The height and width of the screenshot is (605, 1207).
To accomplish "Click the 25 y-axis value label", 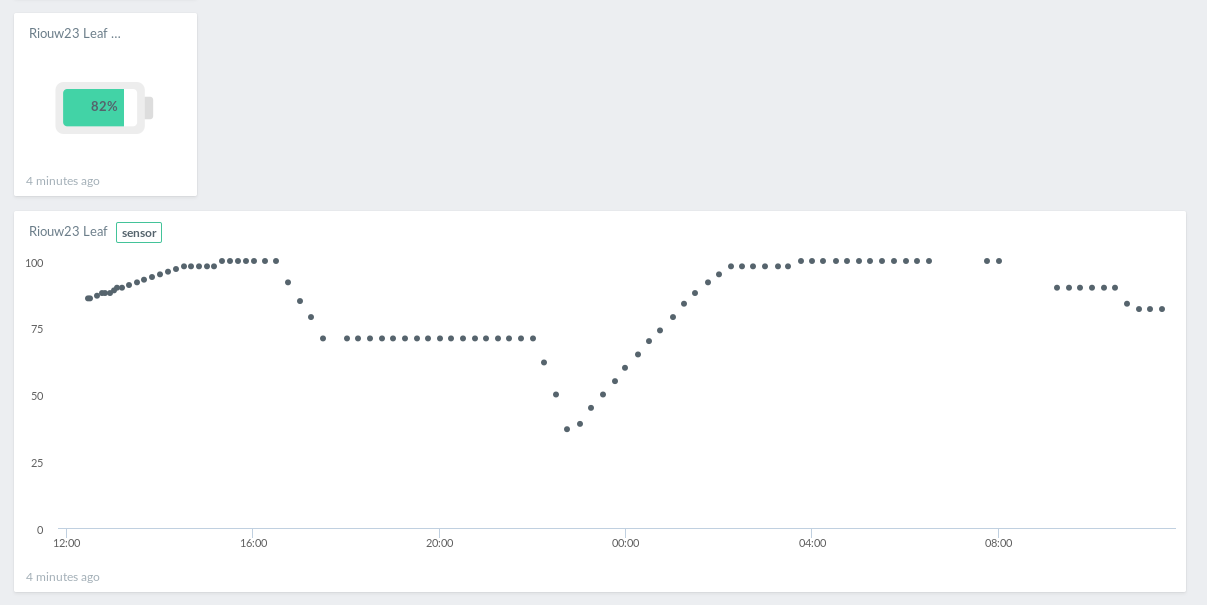I will point(37,463).
